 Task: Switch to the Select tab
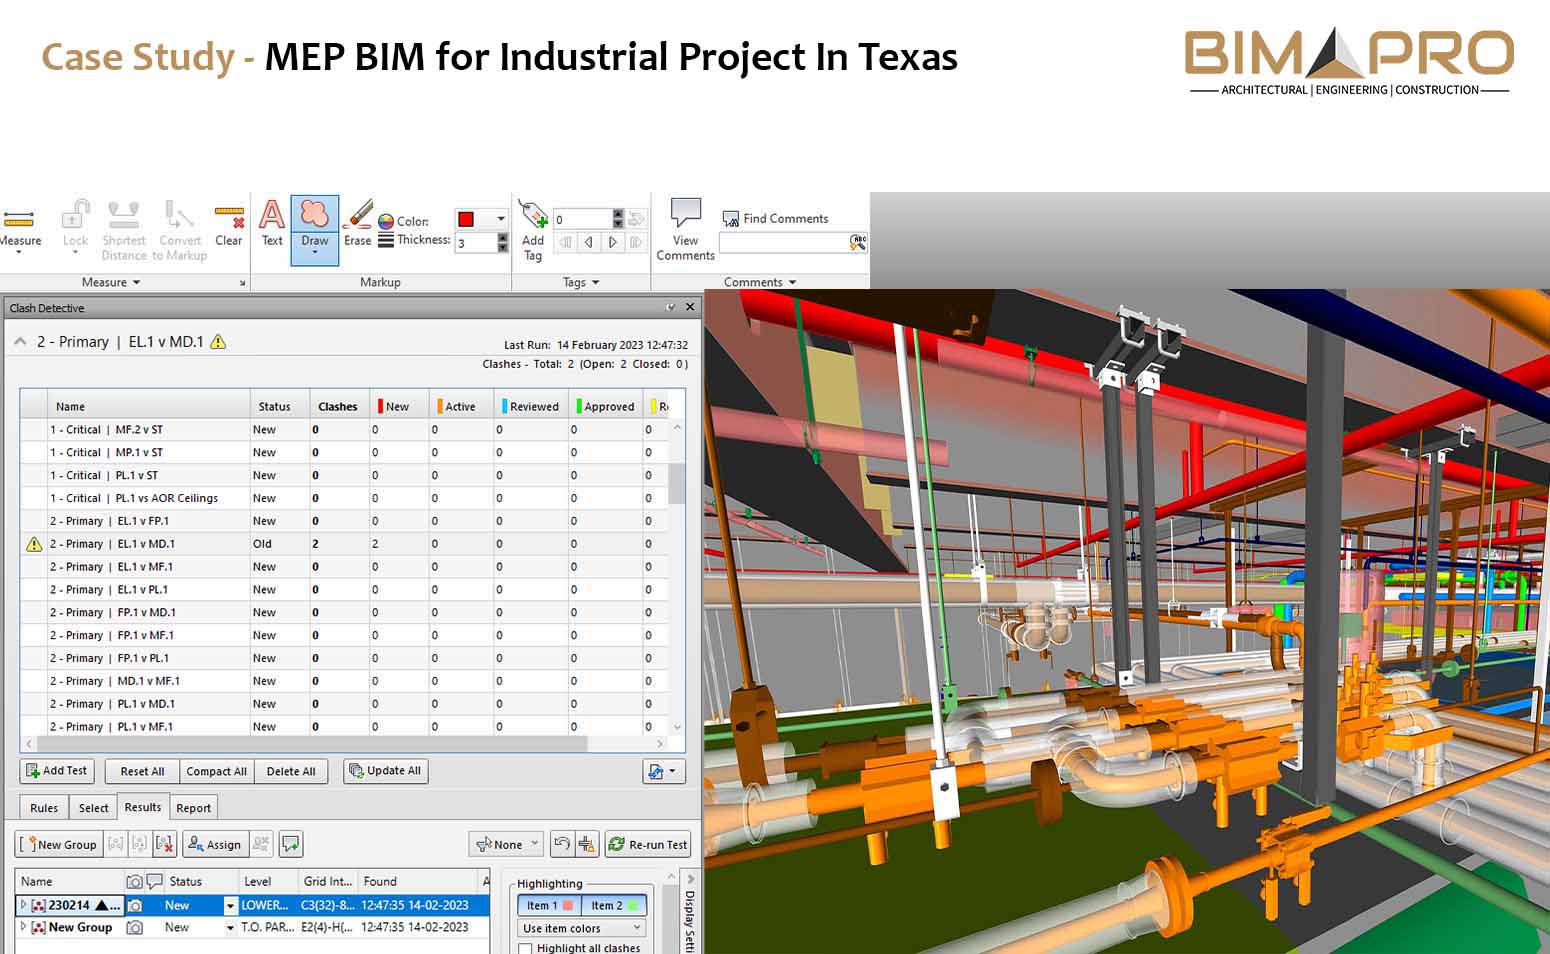click(x=92, y=807)
